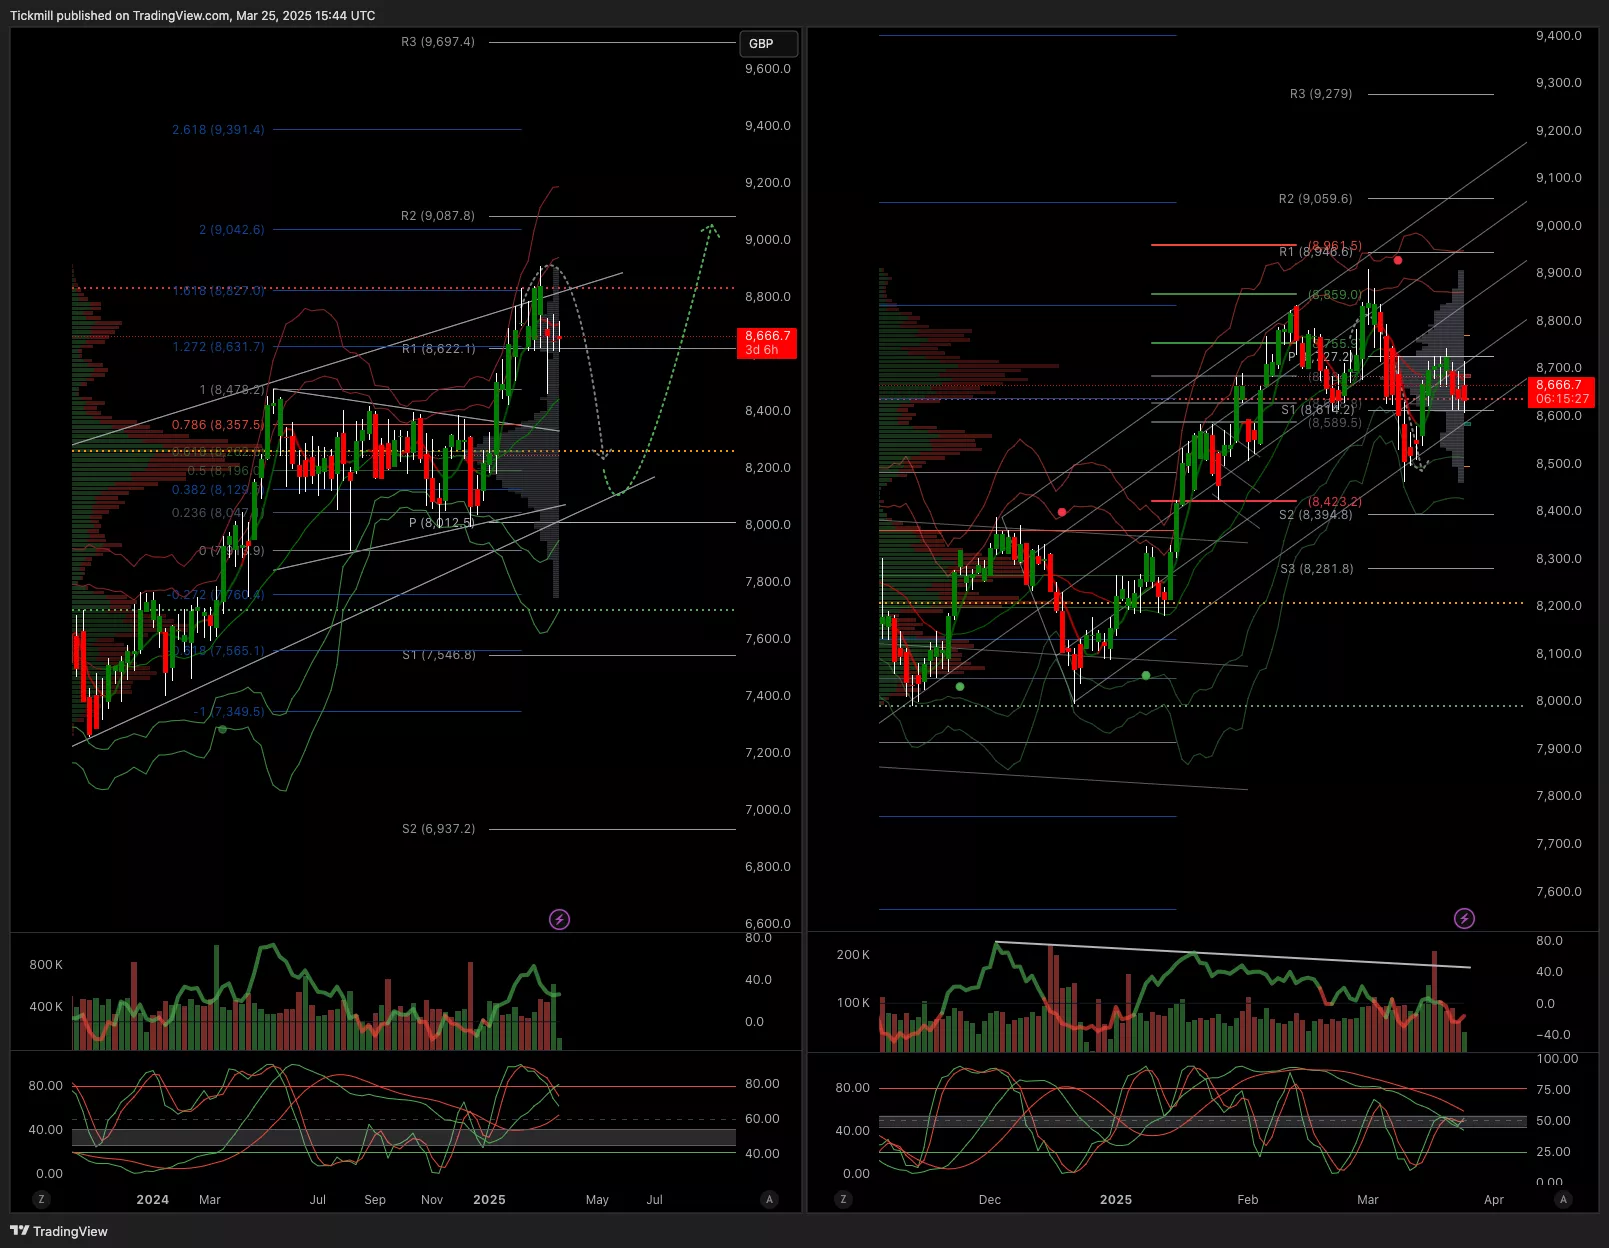Open the GBP currency selector

(x=768, y=44)
